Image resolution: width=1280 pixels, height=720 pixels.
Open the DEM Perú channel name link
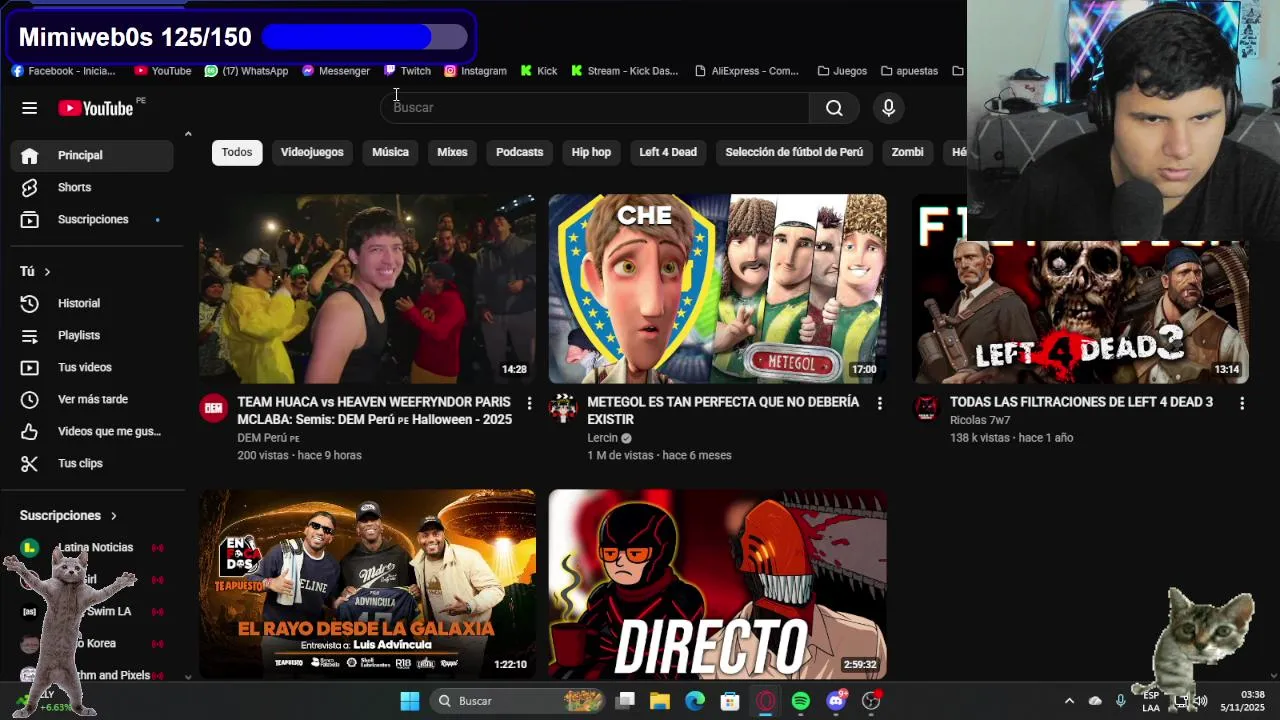tap(262, 438)
